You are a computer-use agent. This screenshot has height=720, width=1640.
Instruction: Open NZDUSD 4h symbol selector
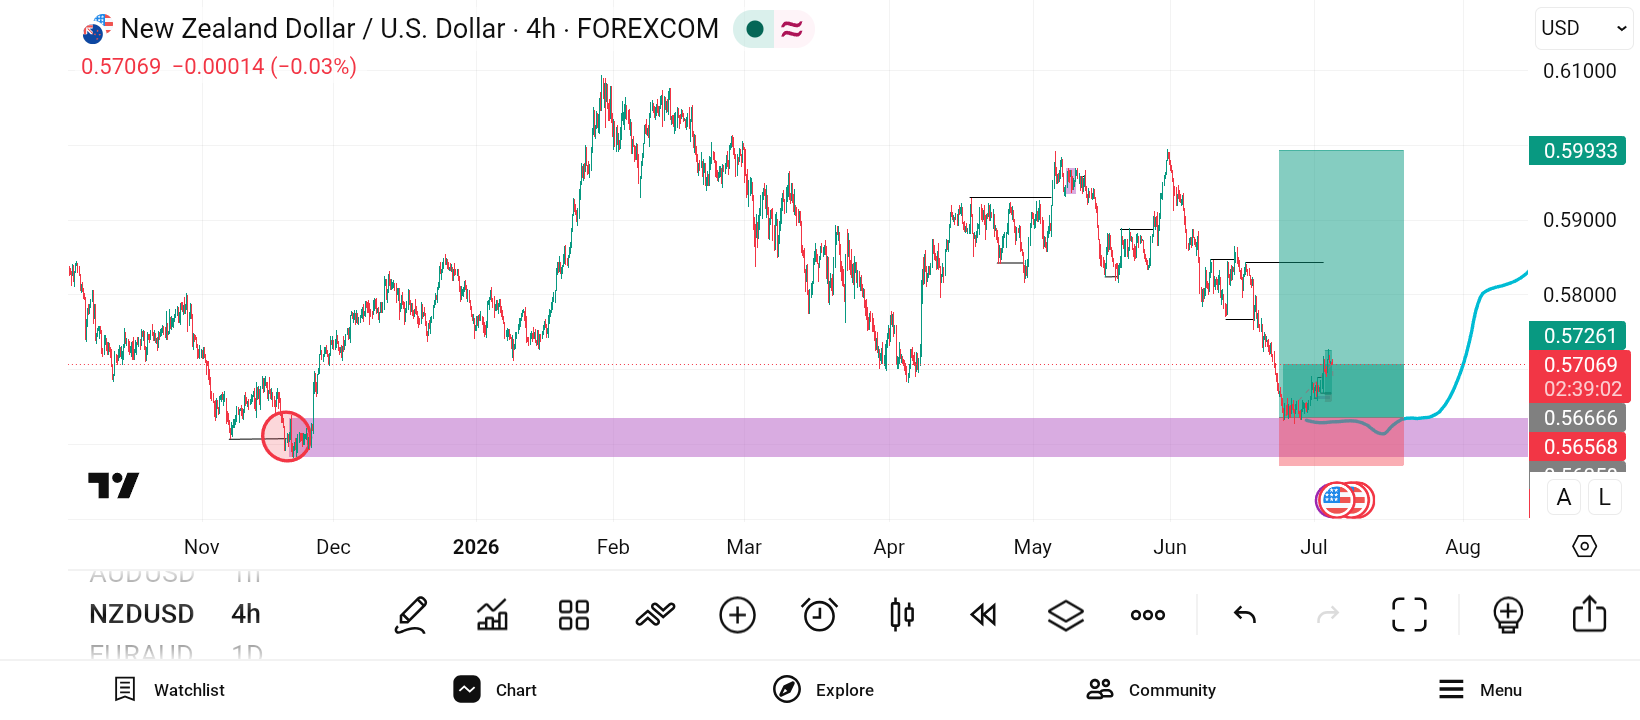coord(175,614)
